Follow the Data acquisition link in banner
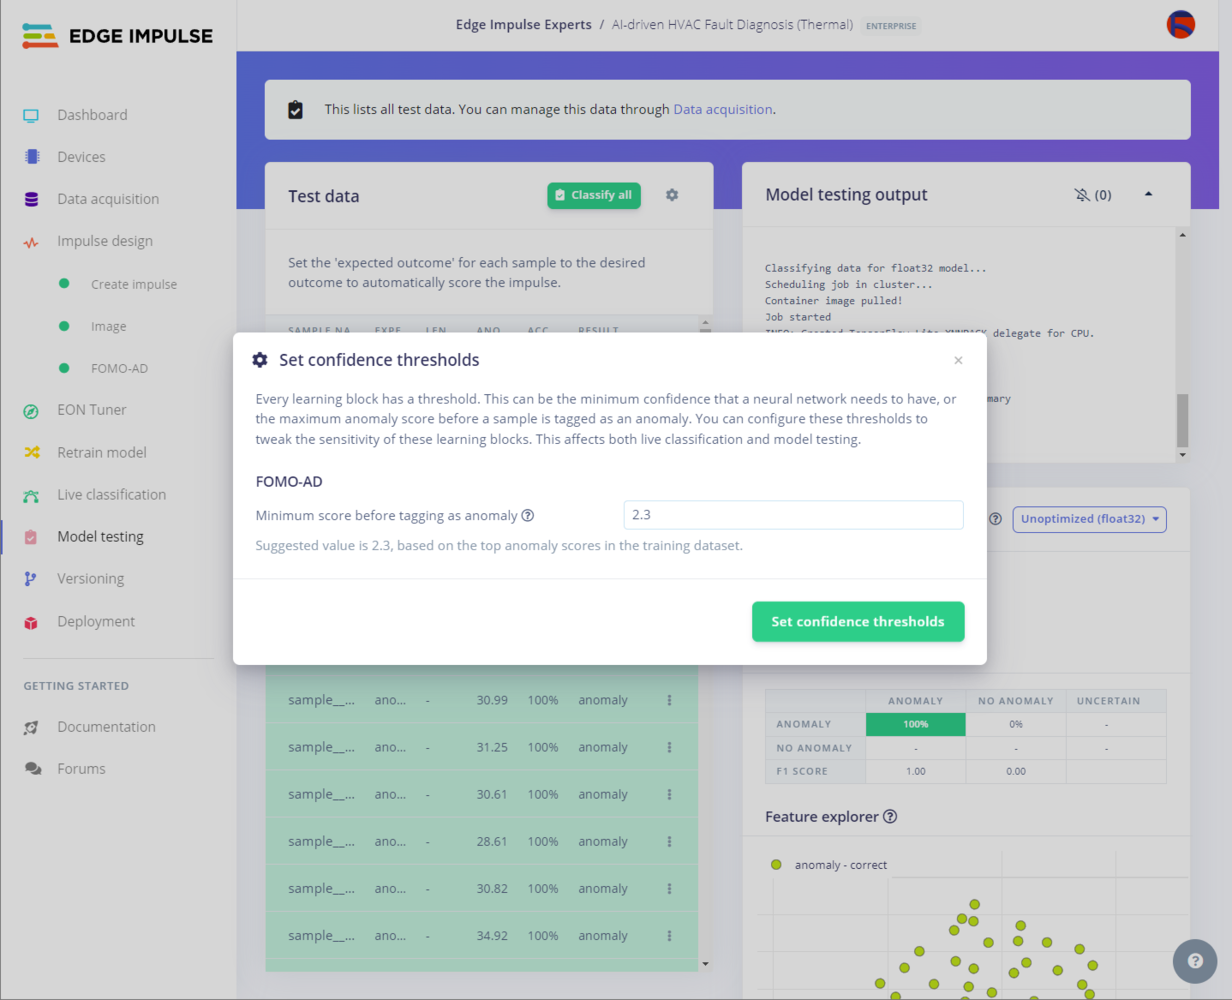1232x1000 pixels. pos(723,109)
